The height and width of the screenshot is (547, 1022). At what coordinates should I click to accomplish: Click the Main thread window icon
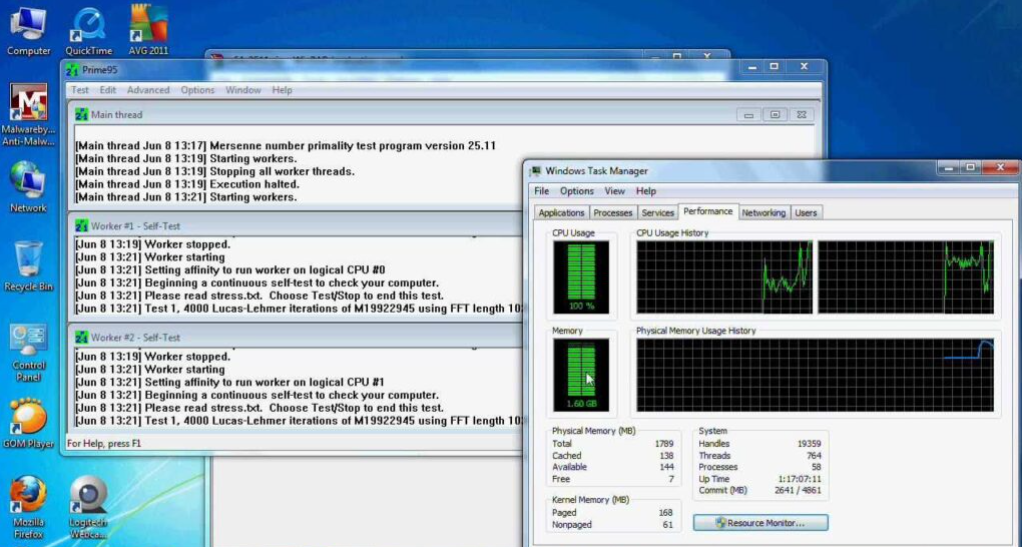tap(81, 115)
